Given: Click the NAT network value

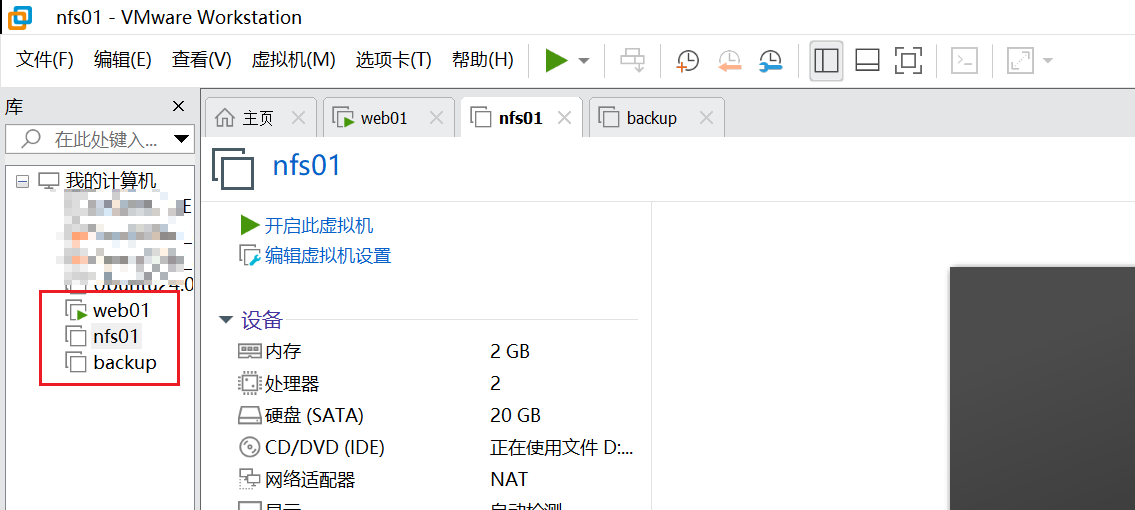Looking at the screenshot, I should tap(509, 479).
